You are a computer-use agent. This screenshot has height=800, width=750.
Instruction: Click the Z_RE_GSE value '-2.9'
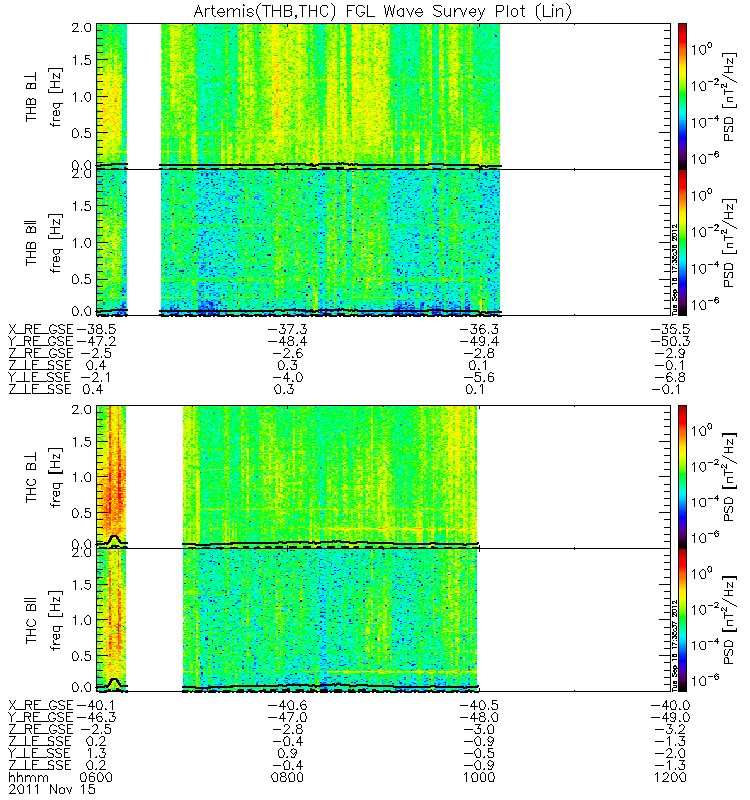(x=670, y=354)
